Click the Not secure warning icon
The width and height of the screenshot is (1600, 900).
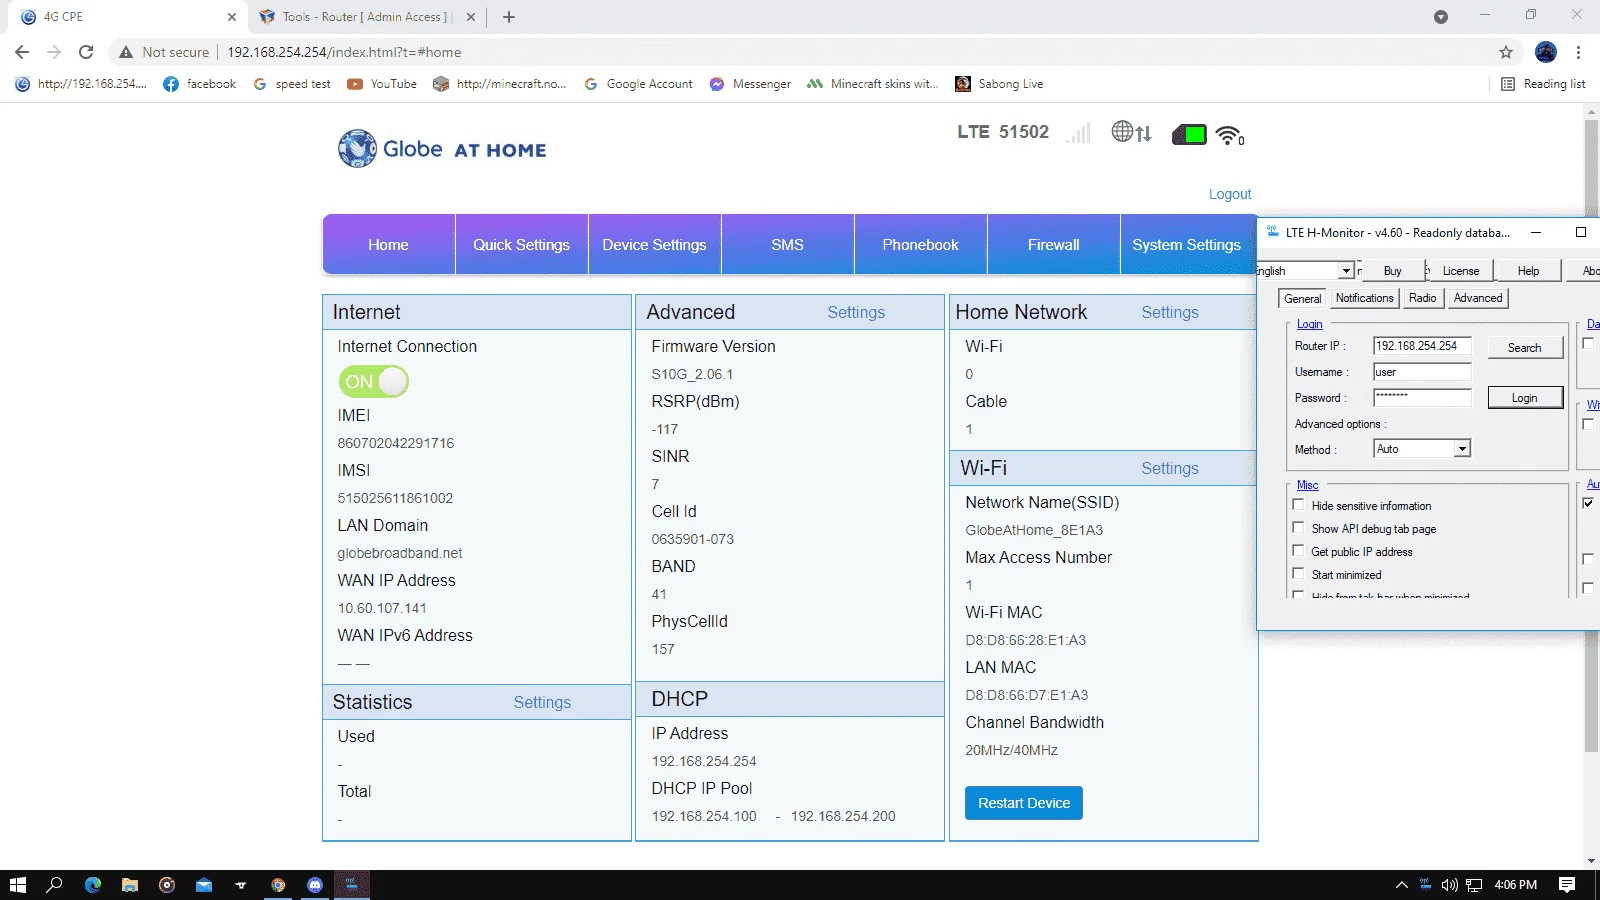(x=126, y=52)
